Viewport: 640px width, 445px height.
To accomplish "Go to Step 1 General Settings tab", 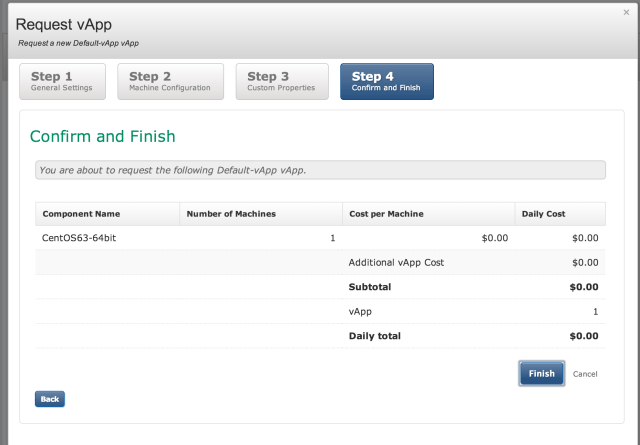I will point(62,81).
